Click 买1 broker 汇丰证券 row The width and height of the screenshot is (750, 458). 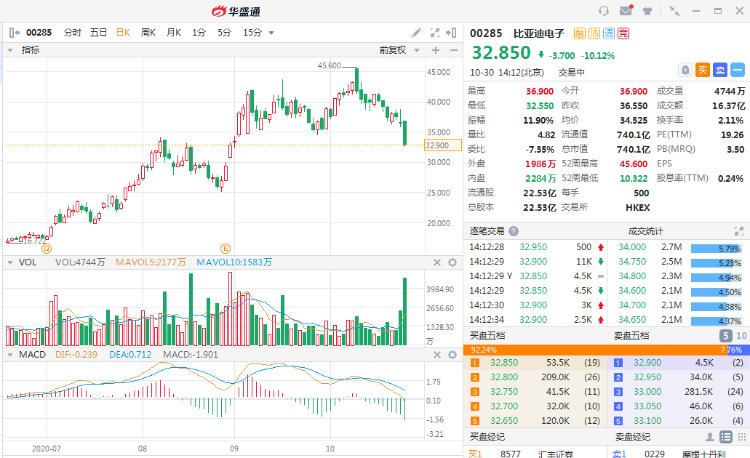click(535, 453)
